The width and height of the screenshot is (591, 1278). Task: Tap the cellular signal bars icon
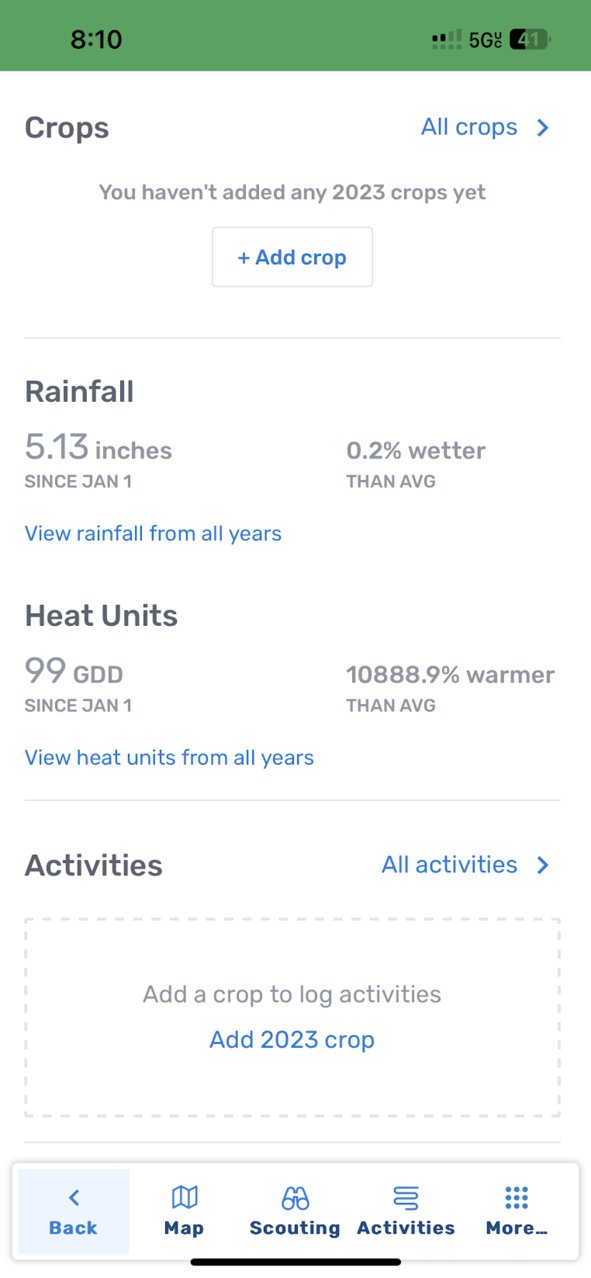click(x=447, y=40)
